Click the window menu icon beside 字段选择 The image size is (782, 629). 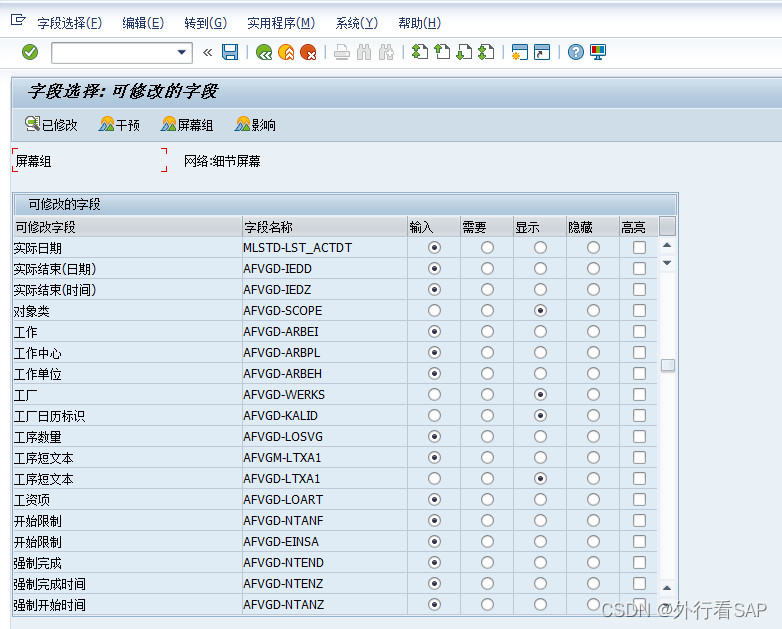pyautogui.click(x=18, y=20)
